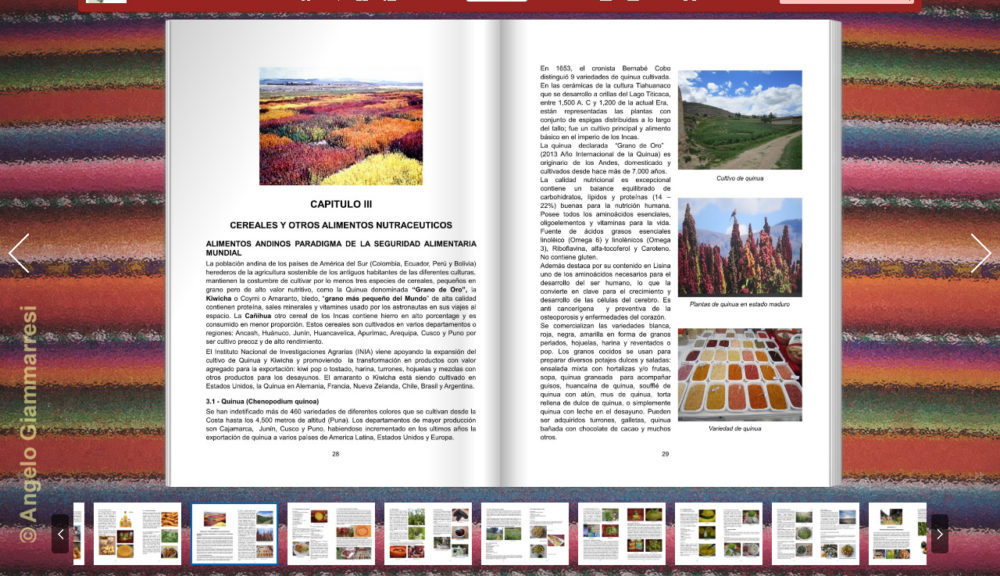Open the thumbnail just before the highlighted spread
The width and height of the screenshot is (1000, 576).
(137, 534)
